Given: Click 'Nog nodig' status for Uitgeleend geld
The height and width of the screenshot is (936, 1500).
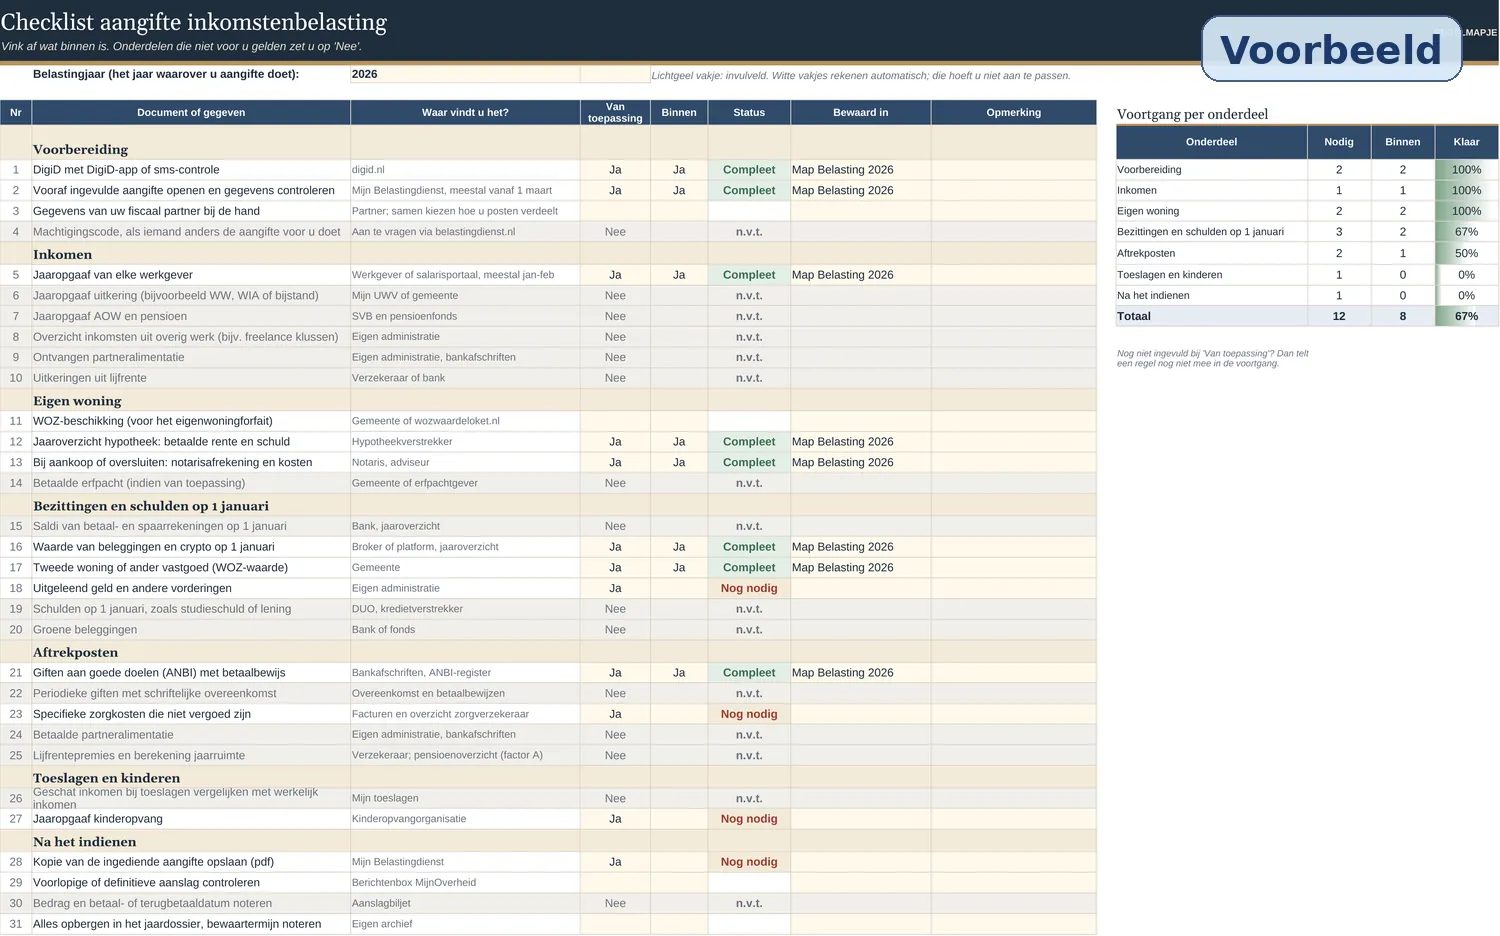Looking at the screenshot, I should (x=749, y=588).
